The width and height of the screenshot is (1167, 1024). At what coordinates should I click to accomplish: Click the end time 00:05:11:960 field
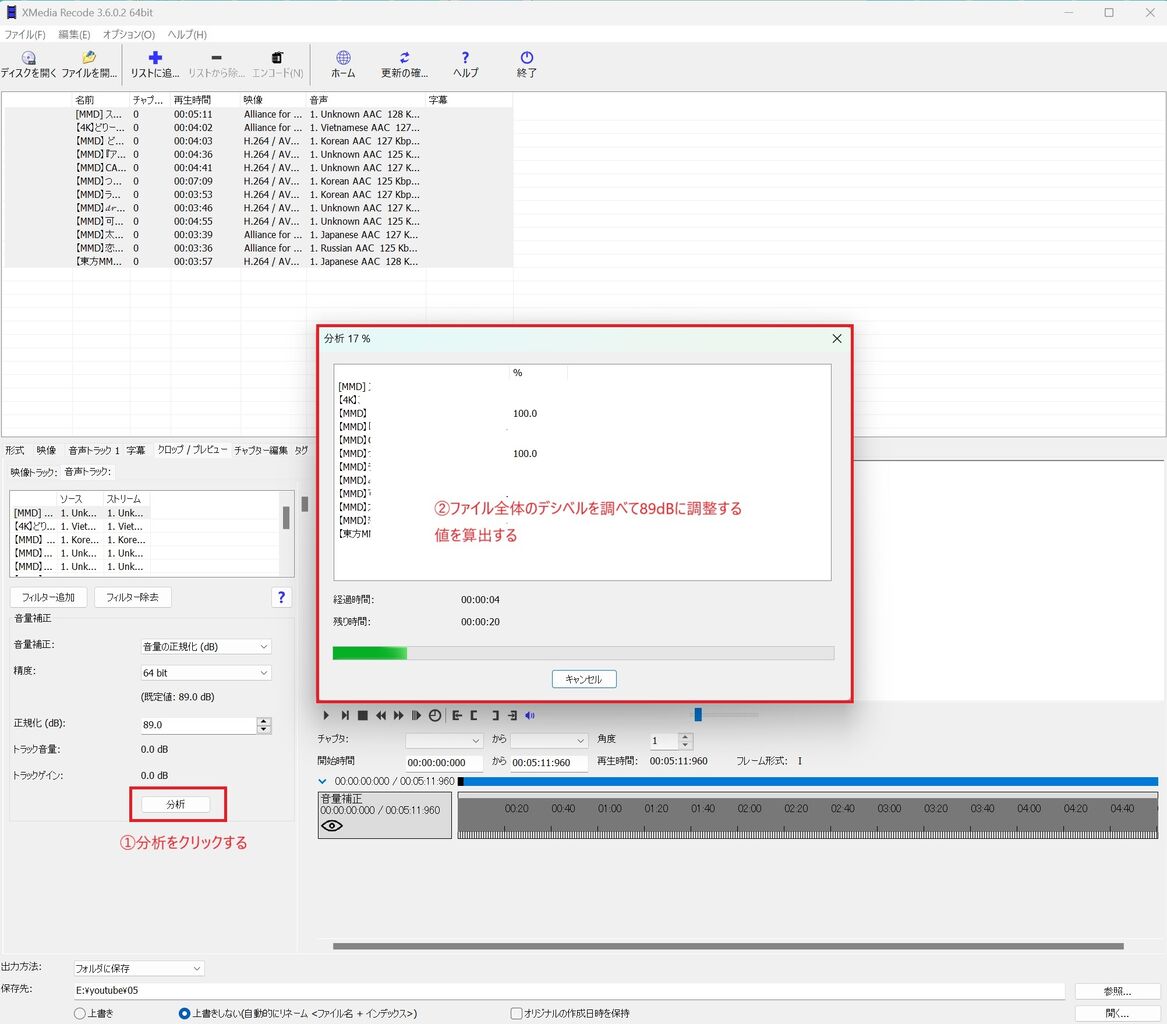549,763
